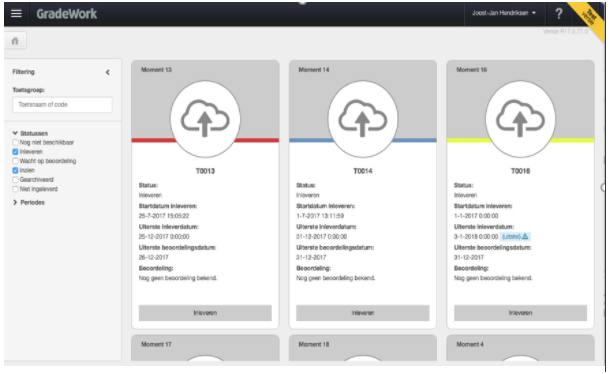
Task: Click the upload cloud icon for T0014
Action: pos(363,119)
